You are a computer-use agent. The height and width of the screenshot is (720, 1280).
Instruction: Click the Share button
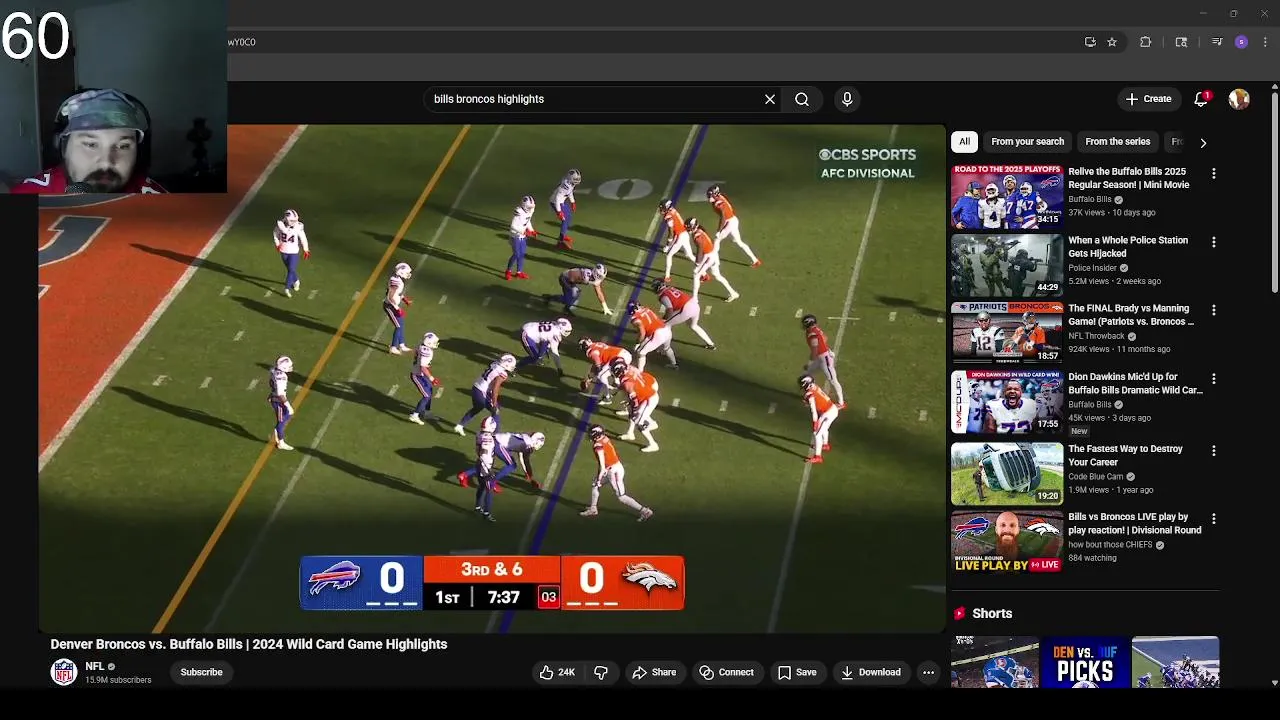(x=654, y=672)
